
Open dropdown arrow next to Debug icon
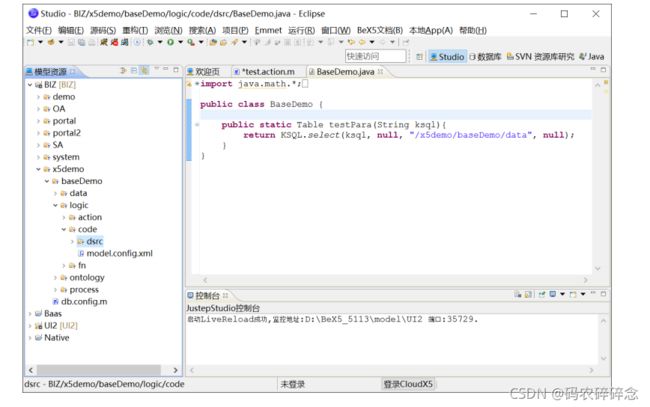coord(160,42)
